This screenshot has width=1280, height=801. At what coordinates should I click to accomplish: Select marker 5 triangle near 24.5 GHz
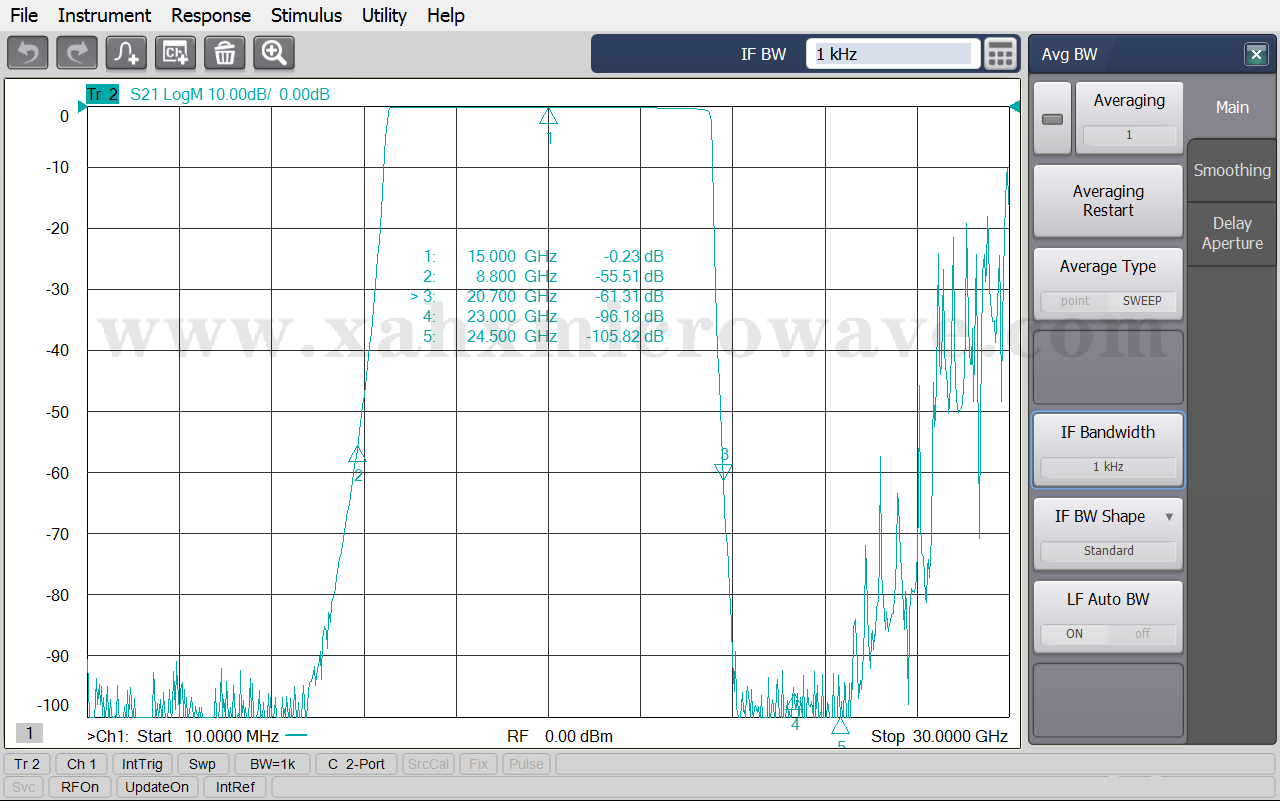click(840, 726)
